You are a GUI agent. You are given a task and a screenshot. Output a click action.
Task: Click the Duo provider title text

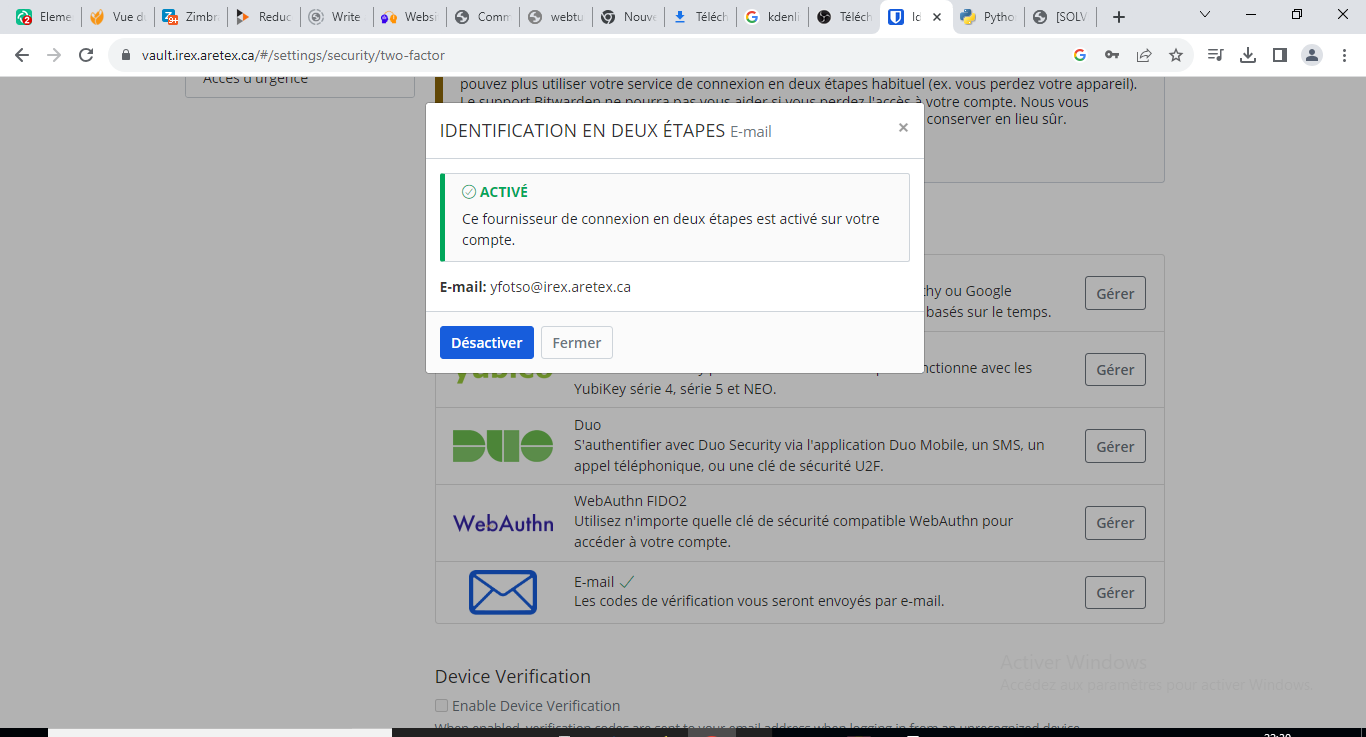(x=588, y=425)
